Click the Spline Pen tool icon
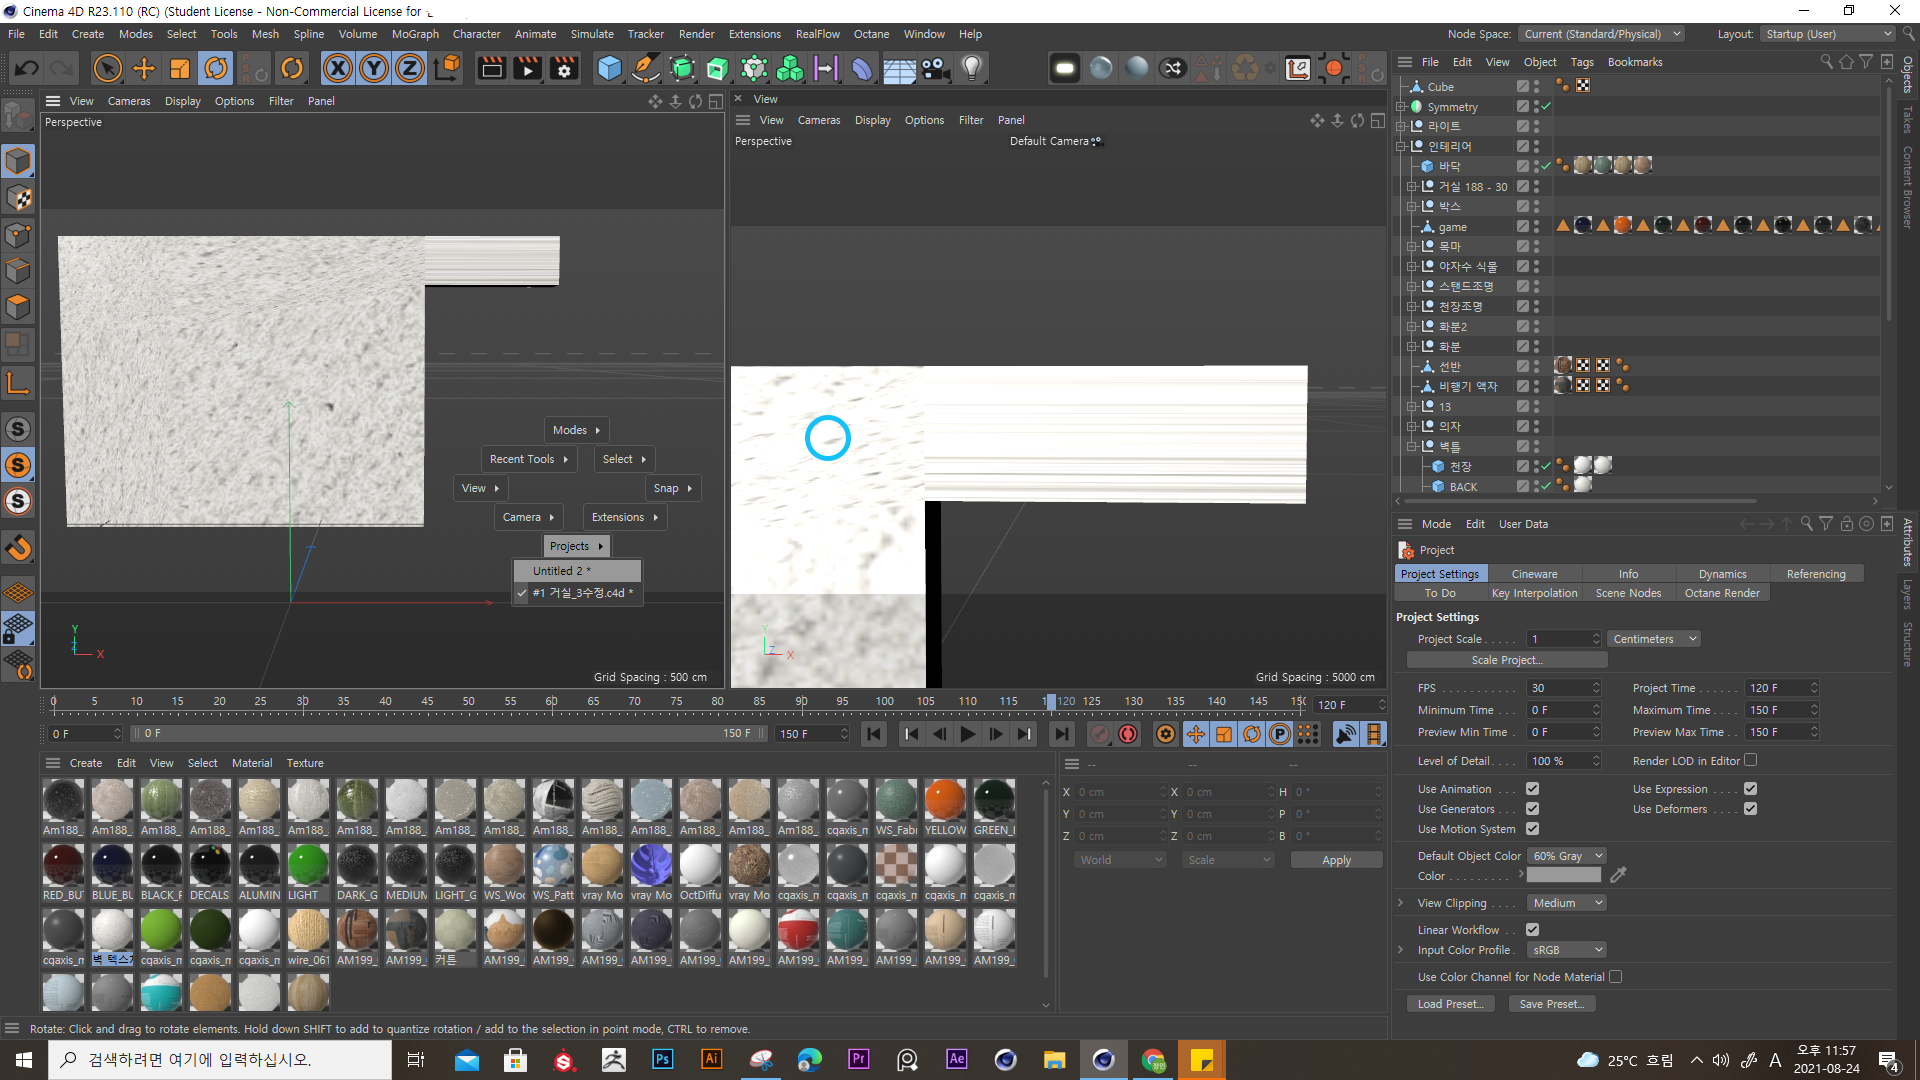Image resolution: width=1920 pixels, height=1080 pixels. pyautogui.click(x=646, y=68)
